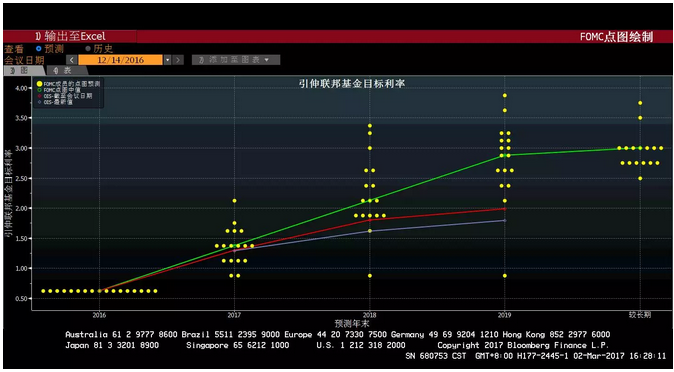Click the 2019 x-axis label
This screenshot has height=372, width=674.
(505, 315)
